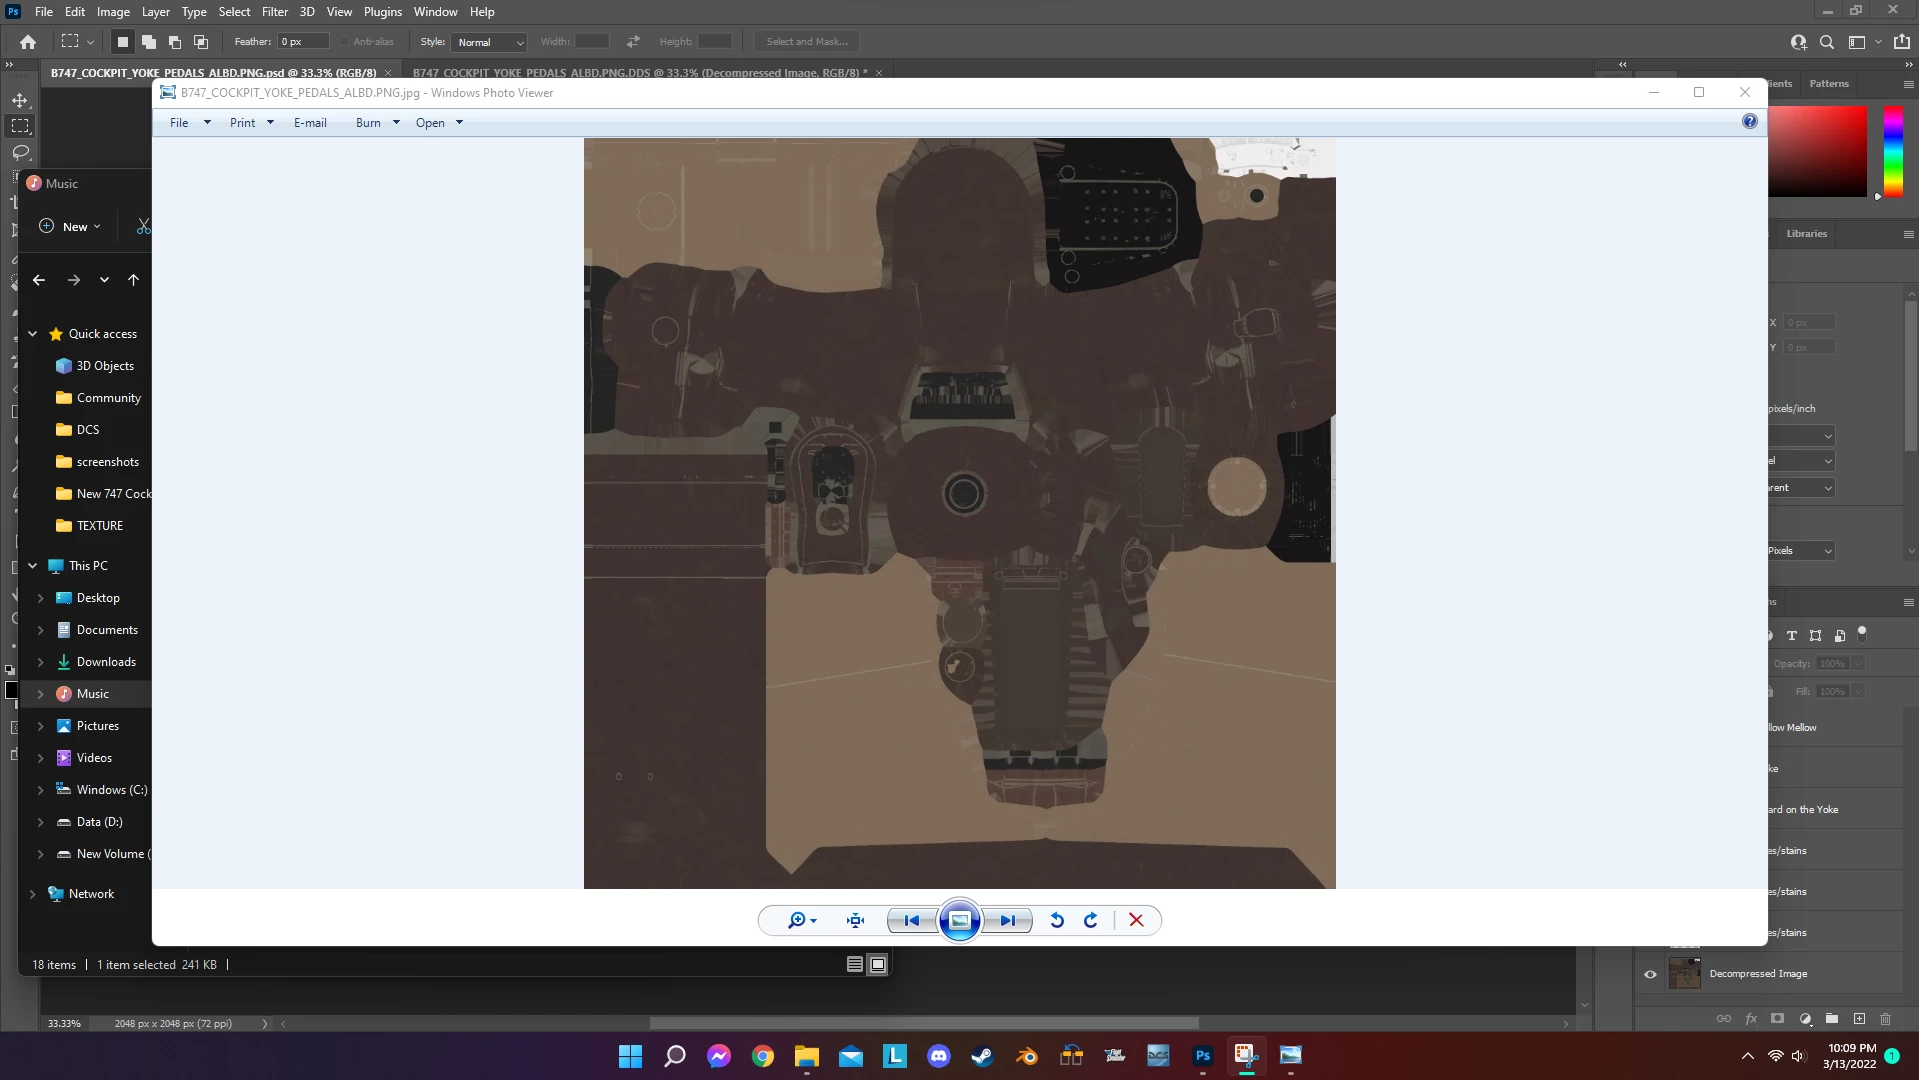Switch to the ALBD.PNG.psd document tab
Screen dimensions: 1919x1080
(x=214, y=72)
